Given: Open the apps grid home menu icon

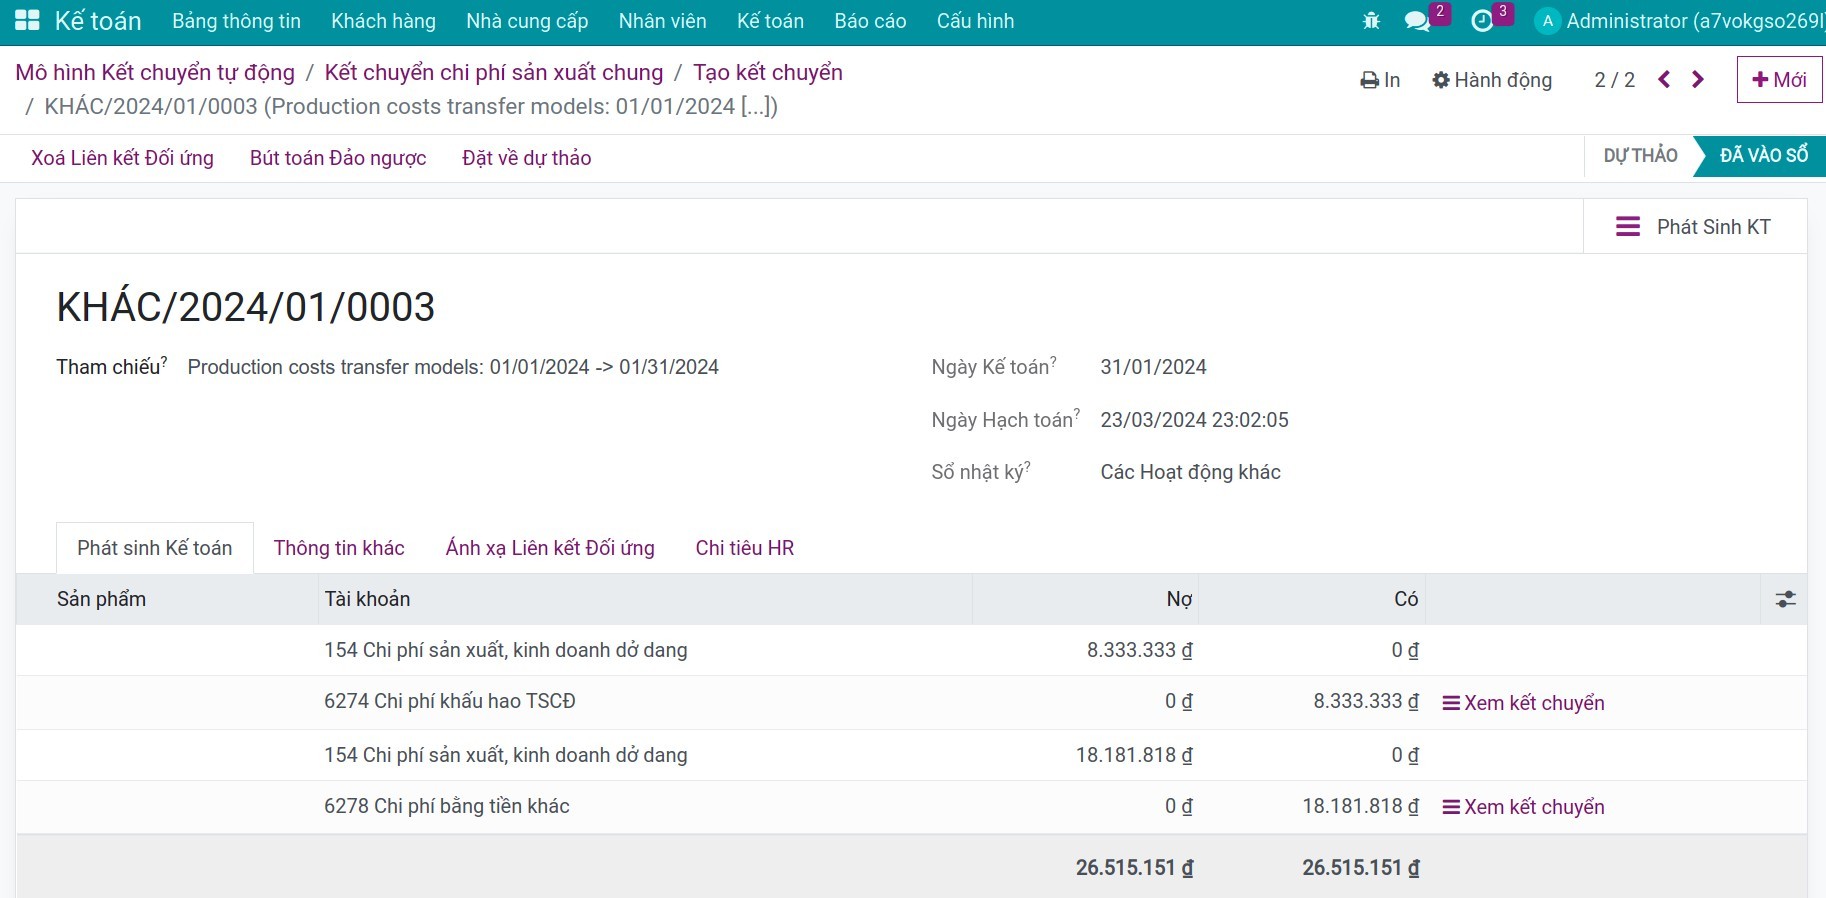Looking at the screenshot, I should pos(27,20).
